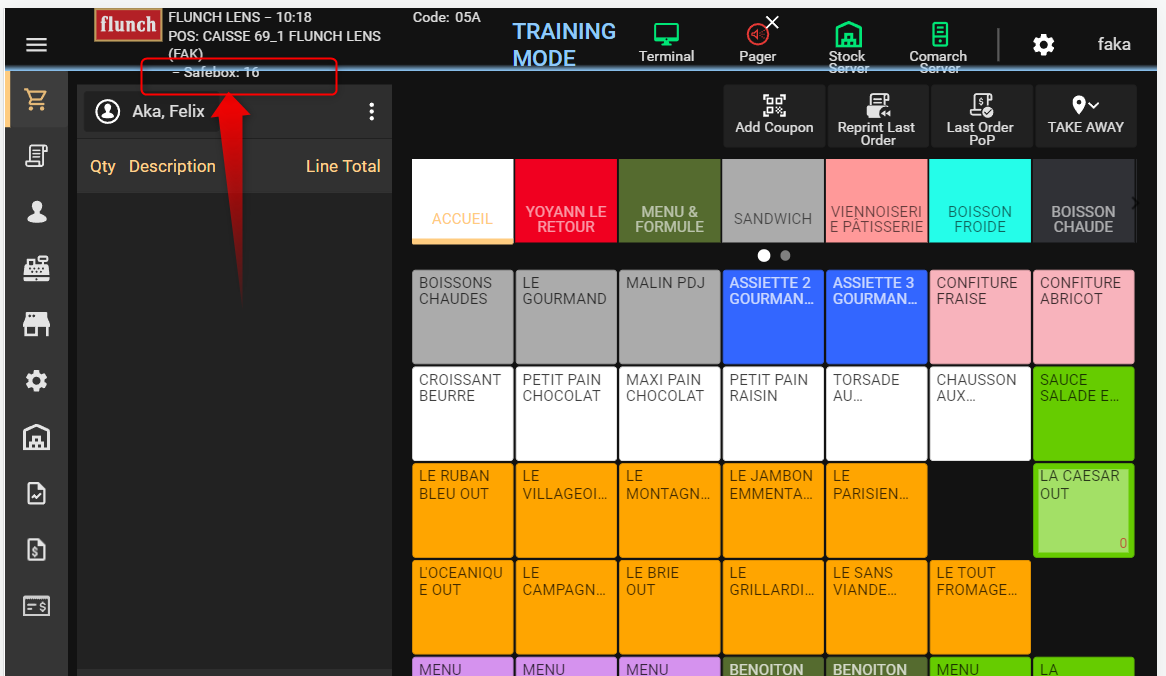This screenshot has height=676, width=1166.
Task: Expand the TAKE AWAY order type dropdown
Action: 1085,116
